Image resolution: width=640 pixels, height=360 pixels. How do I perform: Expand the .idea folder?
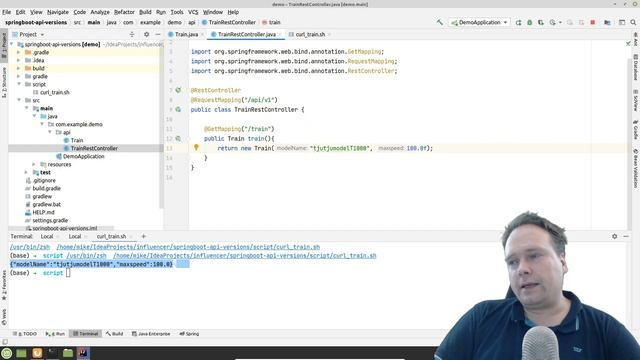click(18, 60)
